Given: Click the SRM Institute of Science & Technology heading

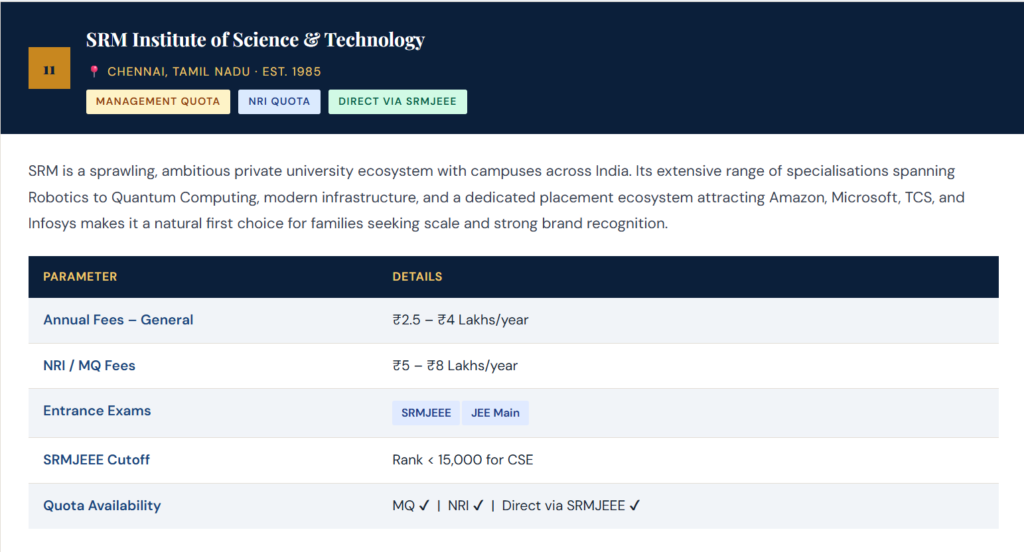Looking at the screenshot, I should (x=255, y=40).
